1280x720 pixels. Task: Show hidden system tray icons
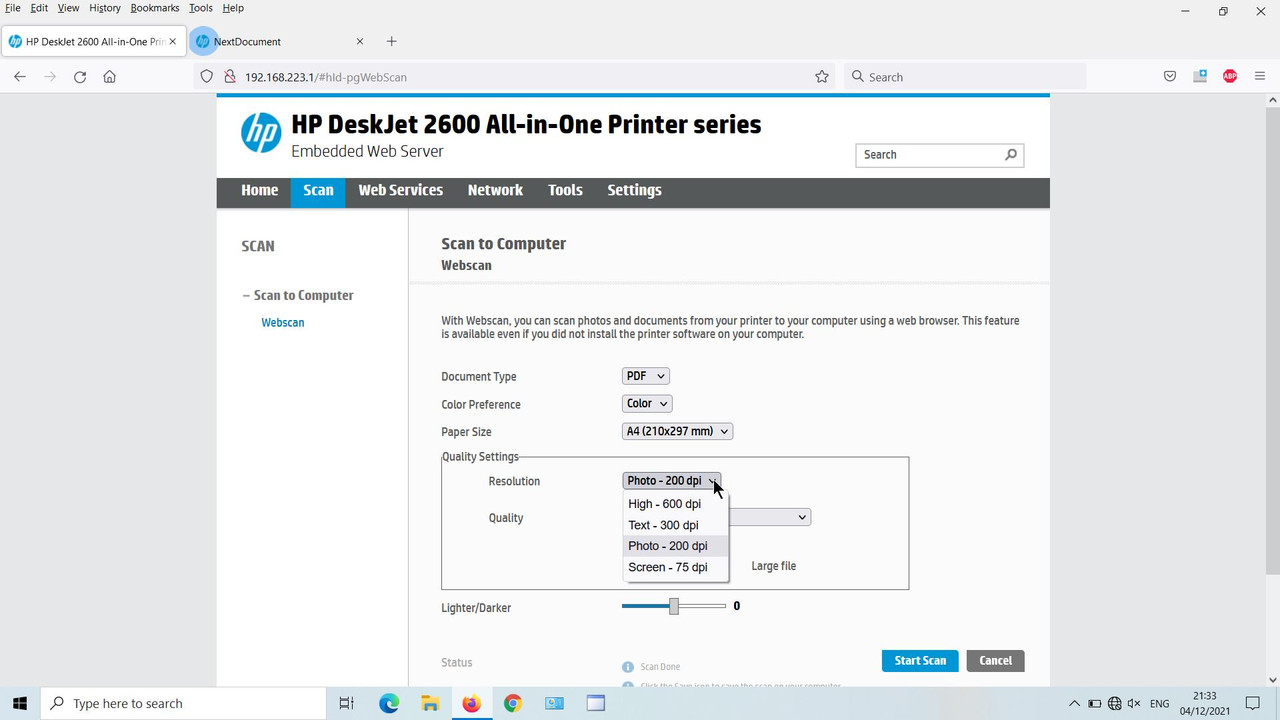tap(1075, 704)
